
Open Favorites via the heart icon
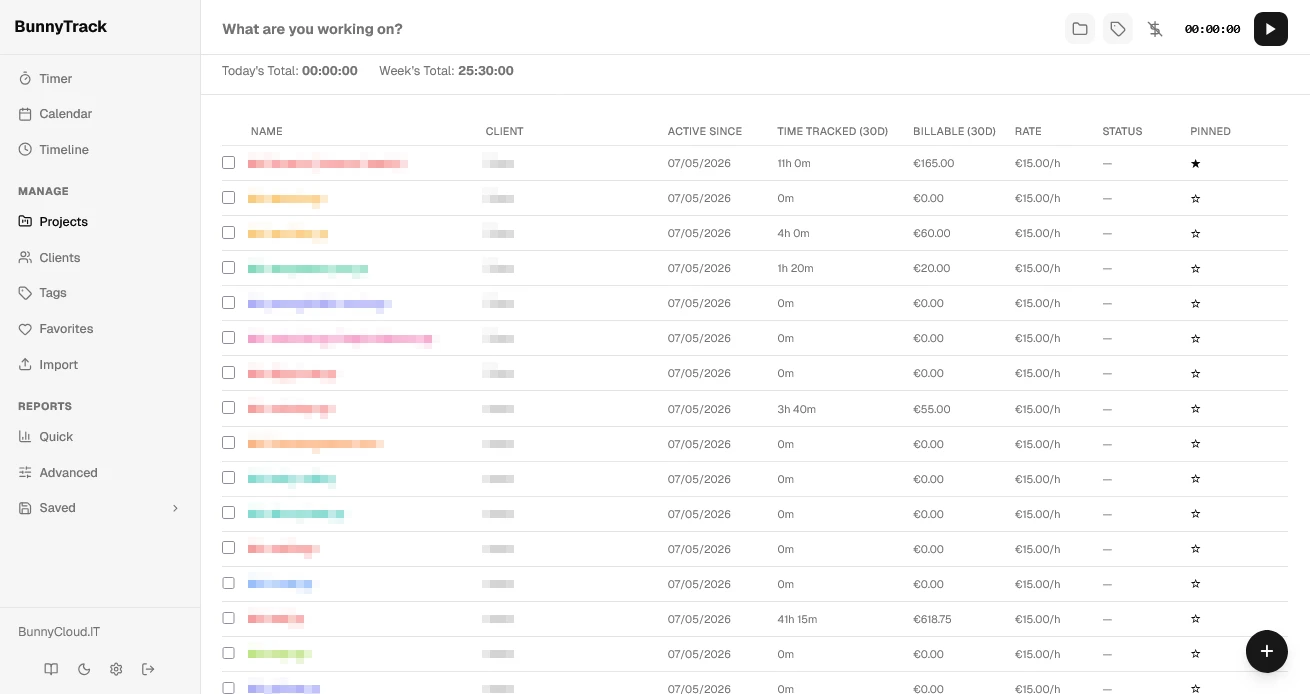pyautogui.click(x=25, y=329)
